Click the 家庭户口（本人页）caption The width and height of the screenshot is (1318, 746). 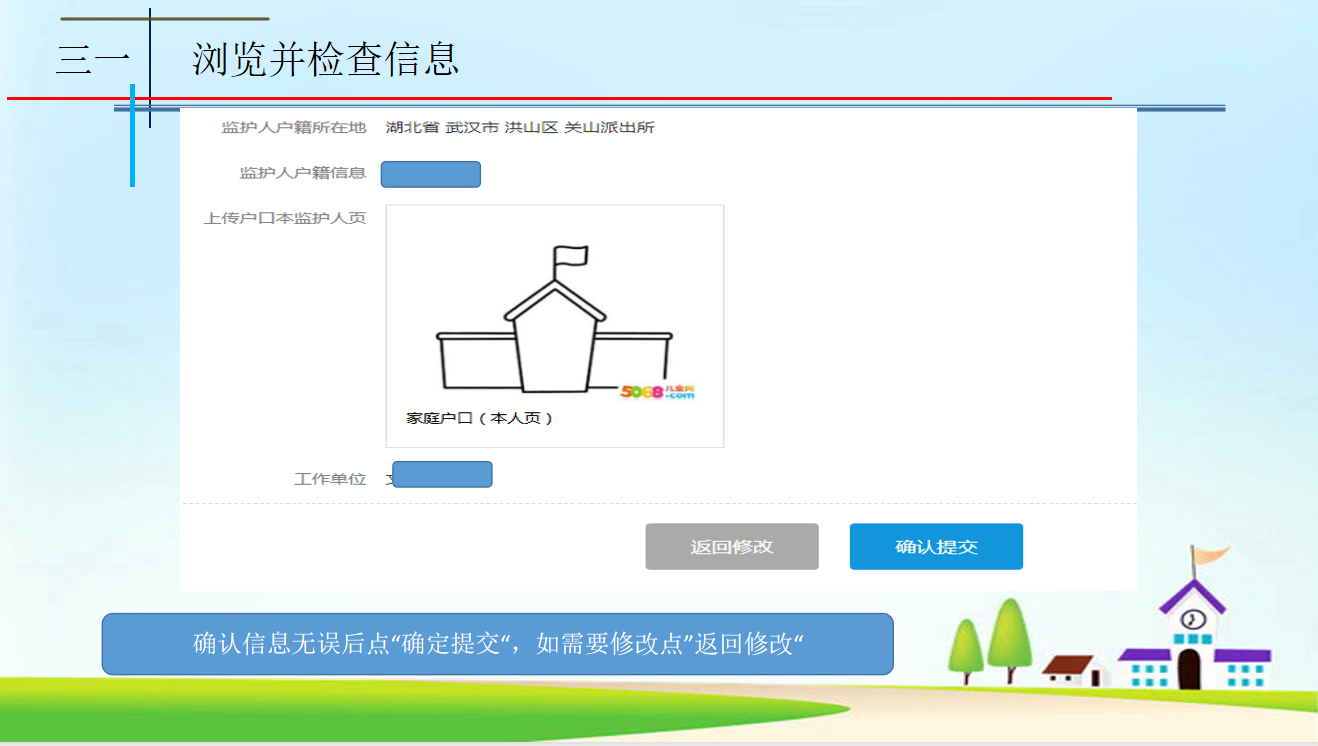(479, 418)
